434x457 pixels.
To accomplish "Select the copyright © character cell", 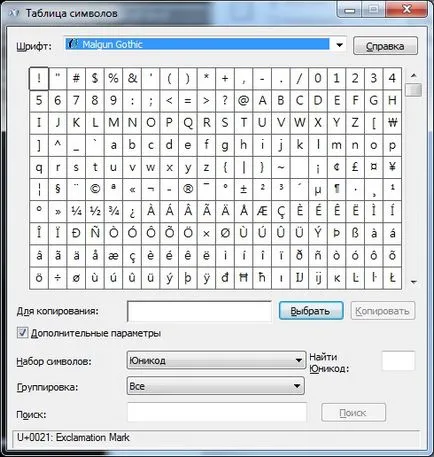I will pos(95,189).
